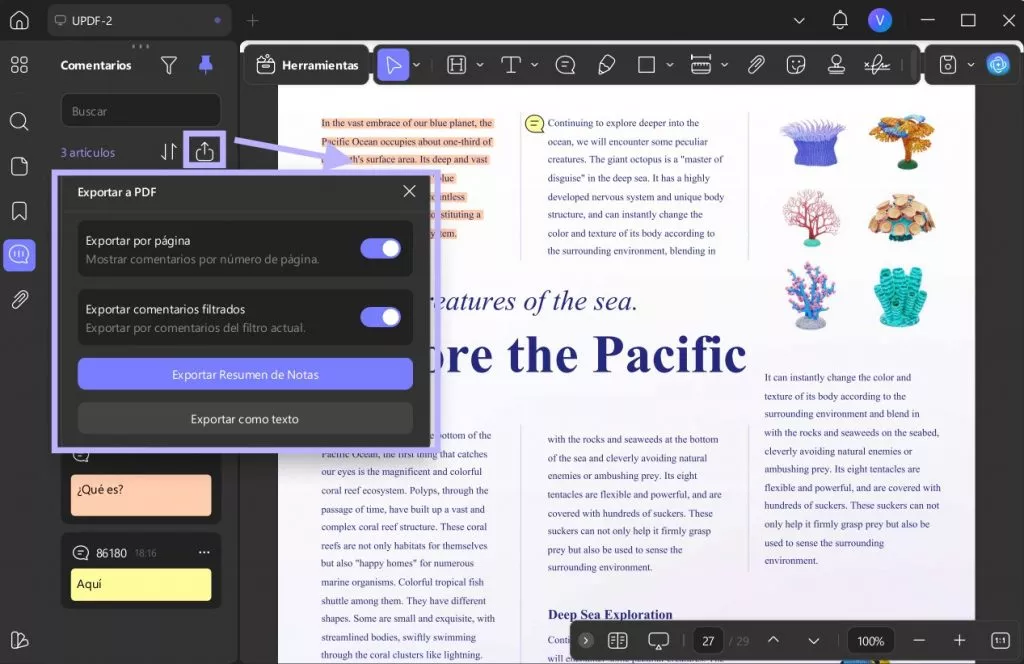This screenshot has height=664, width=1024.
Task: Open the home screen icon
Action: tap(19, 20)
